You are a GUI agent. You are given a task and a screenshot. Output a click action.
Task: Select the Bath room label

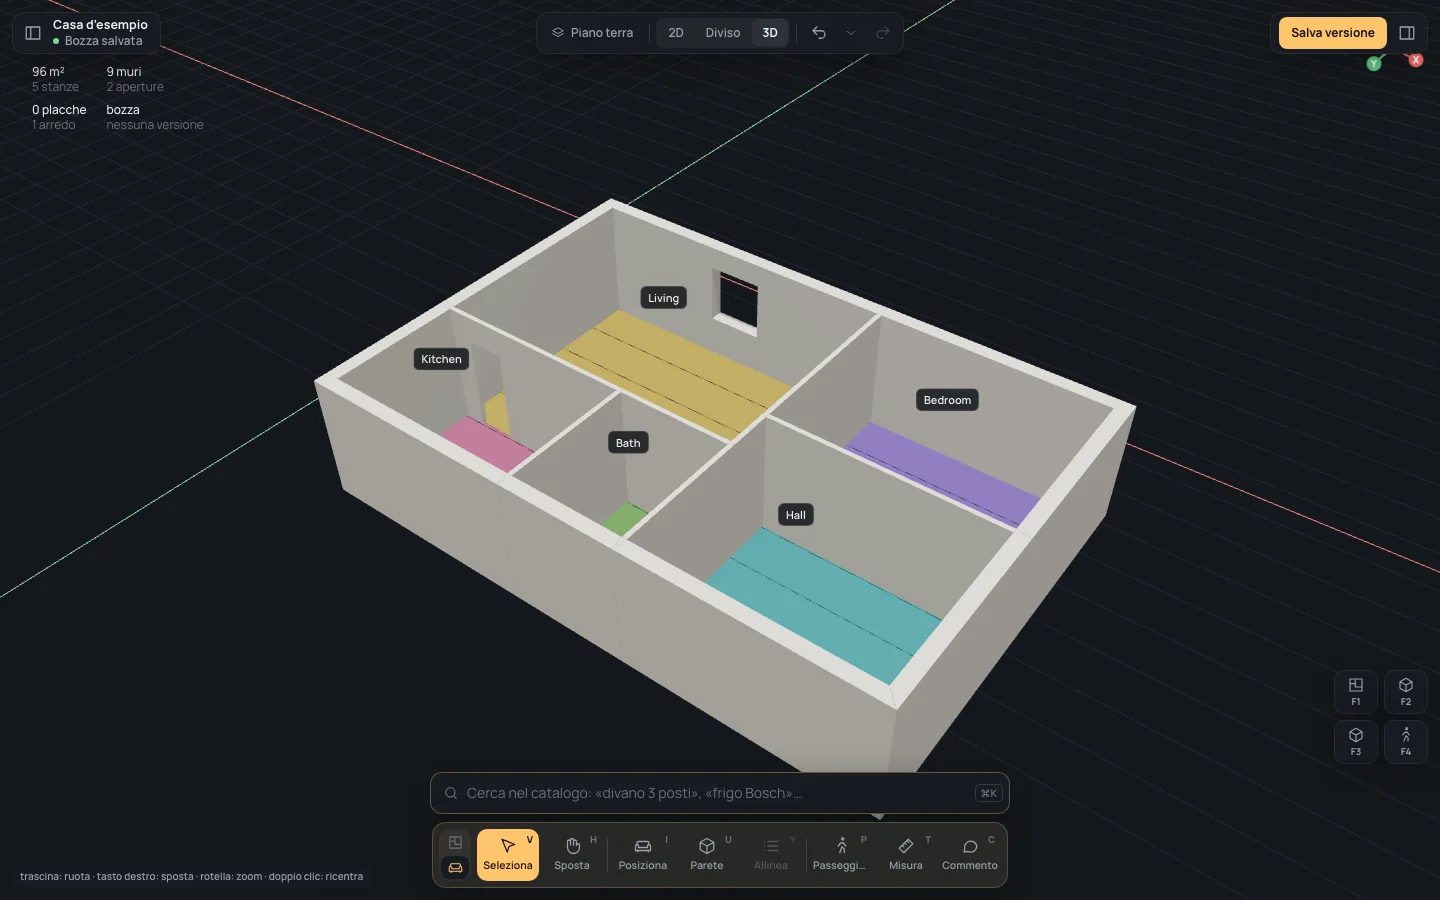tap(628, 443)
